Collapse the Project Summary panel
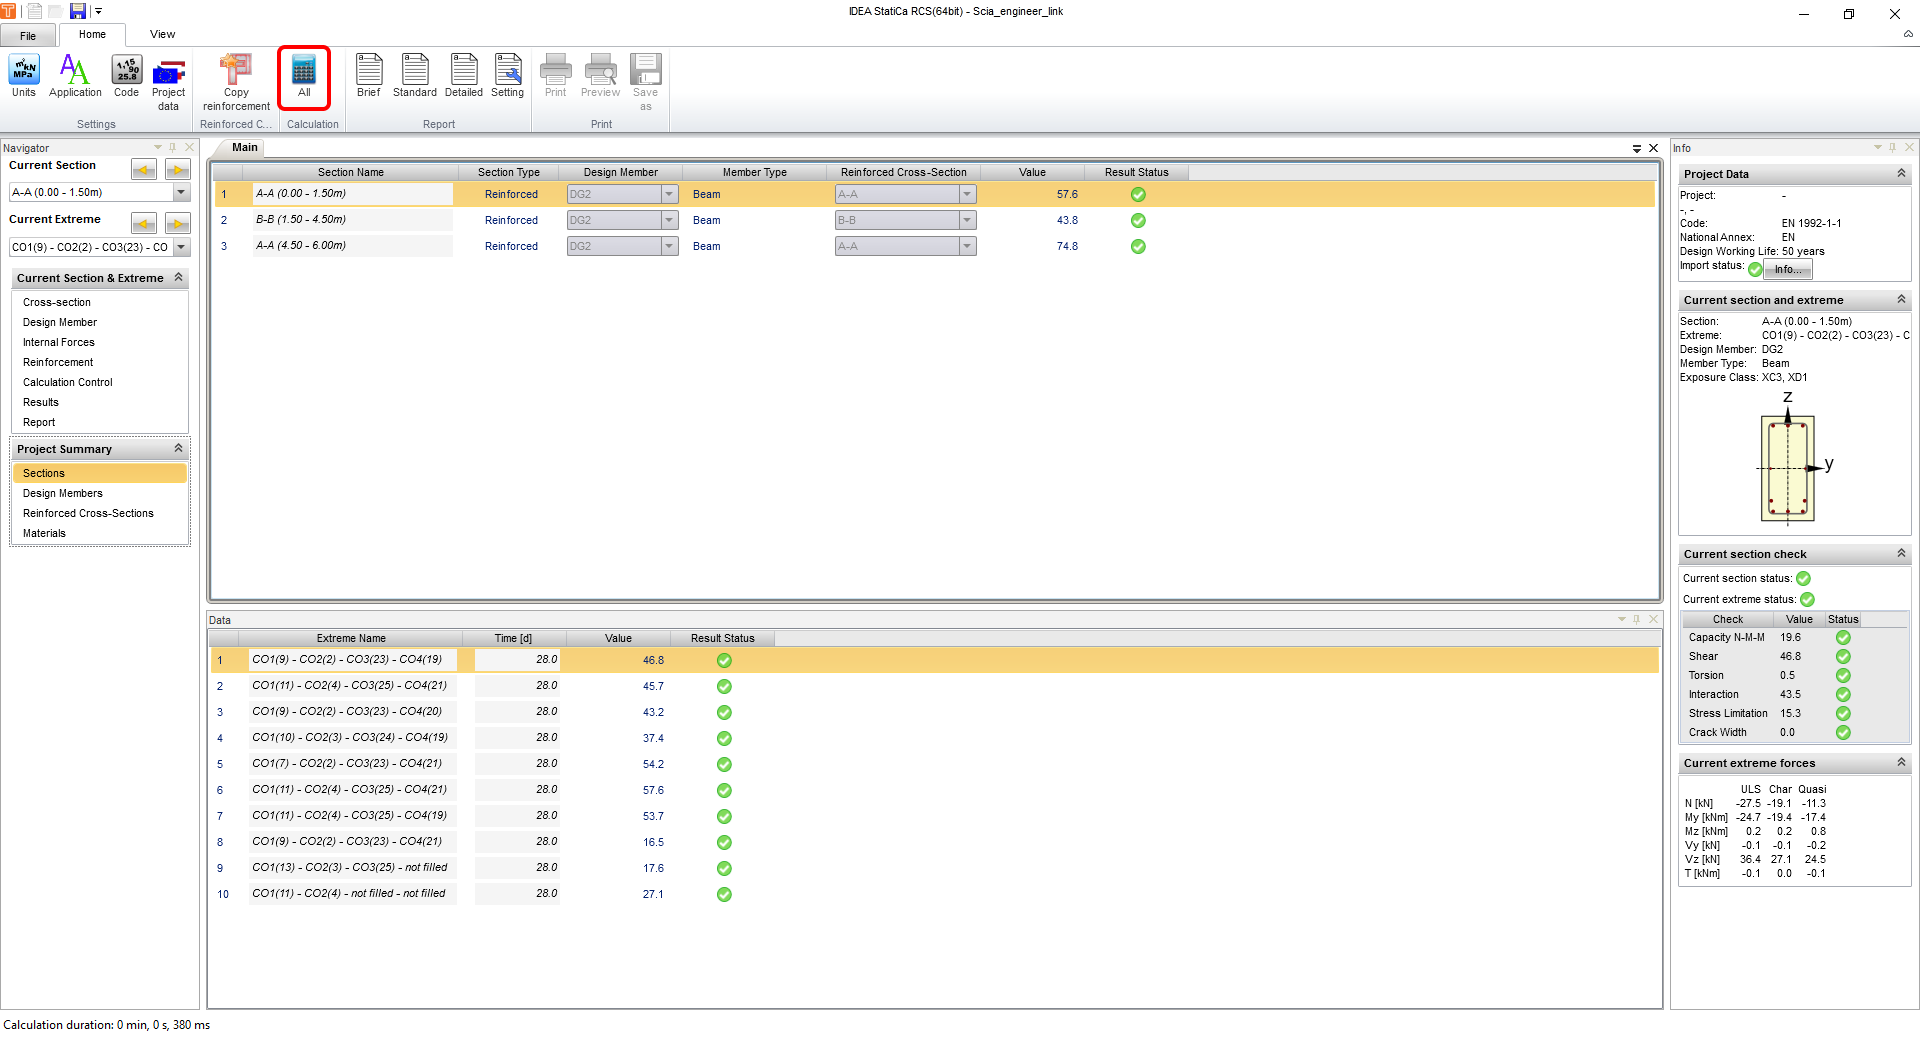Screen dimensions: 1920x1040 178,449
